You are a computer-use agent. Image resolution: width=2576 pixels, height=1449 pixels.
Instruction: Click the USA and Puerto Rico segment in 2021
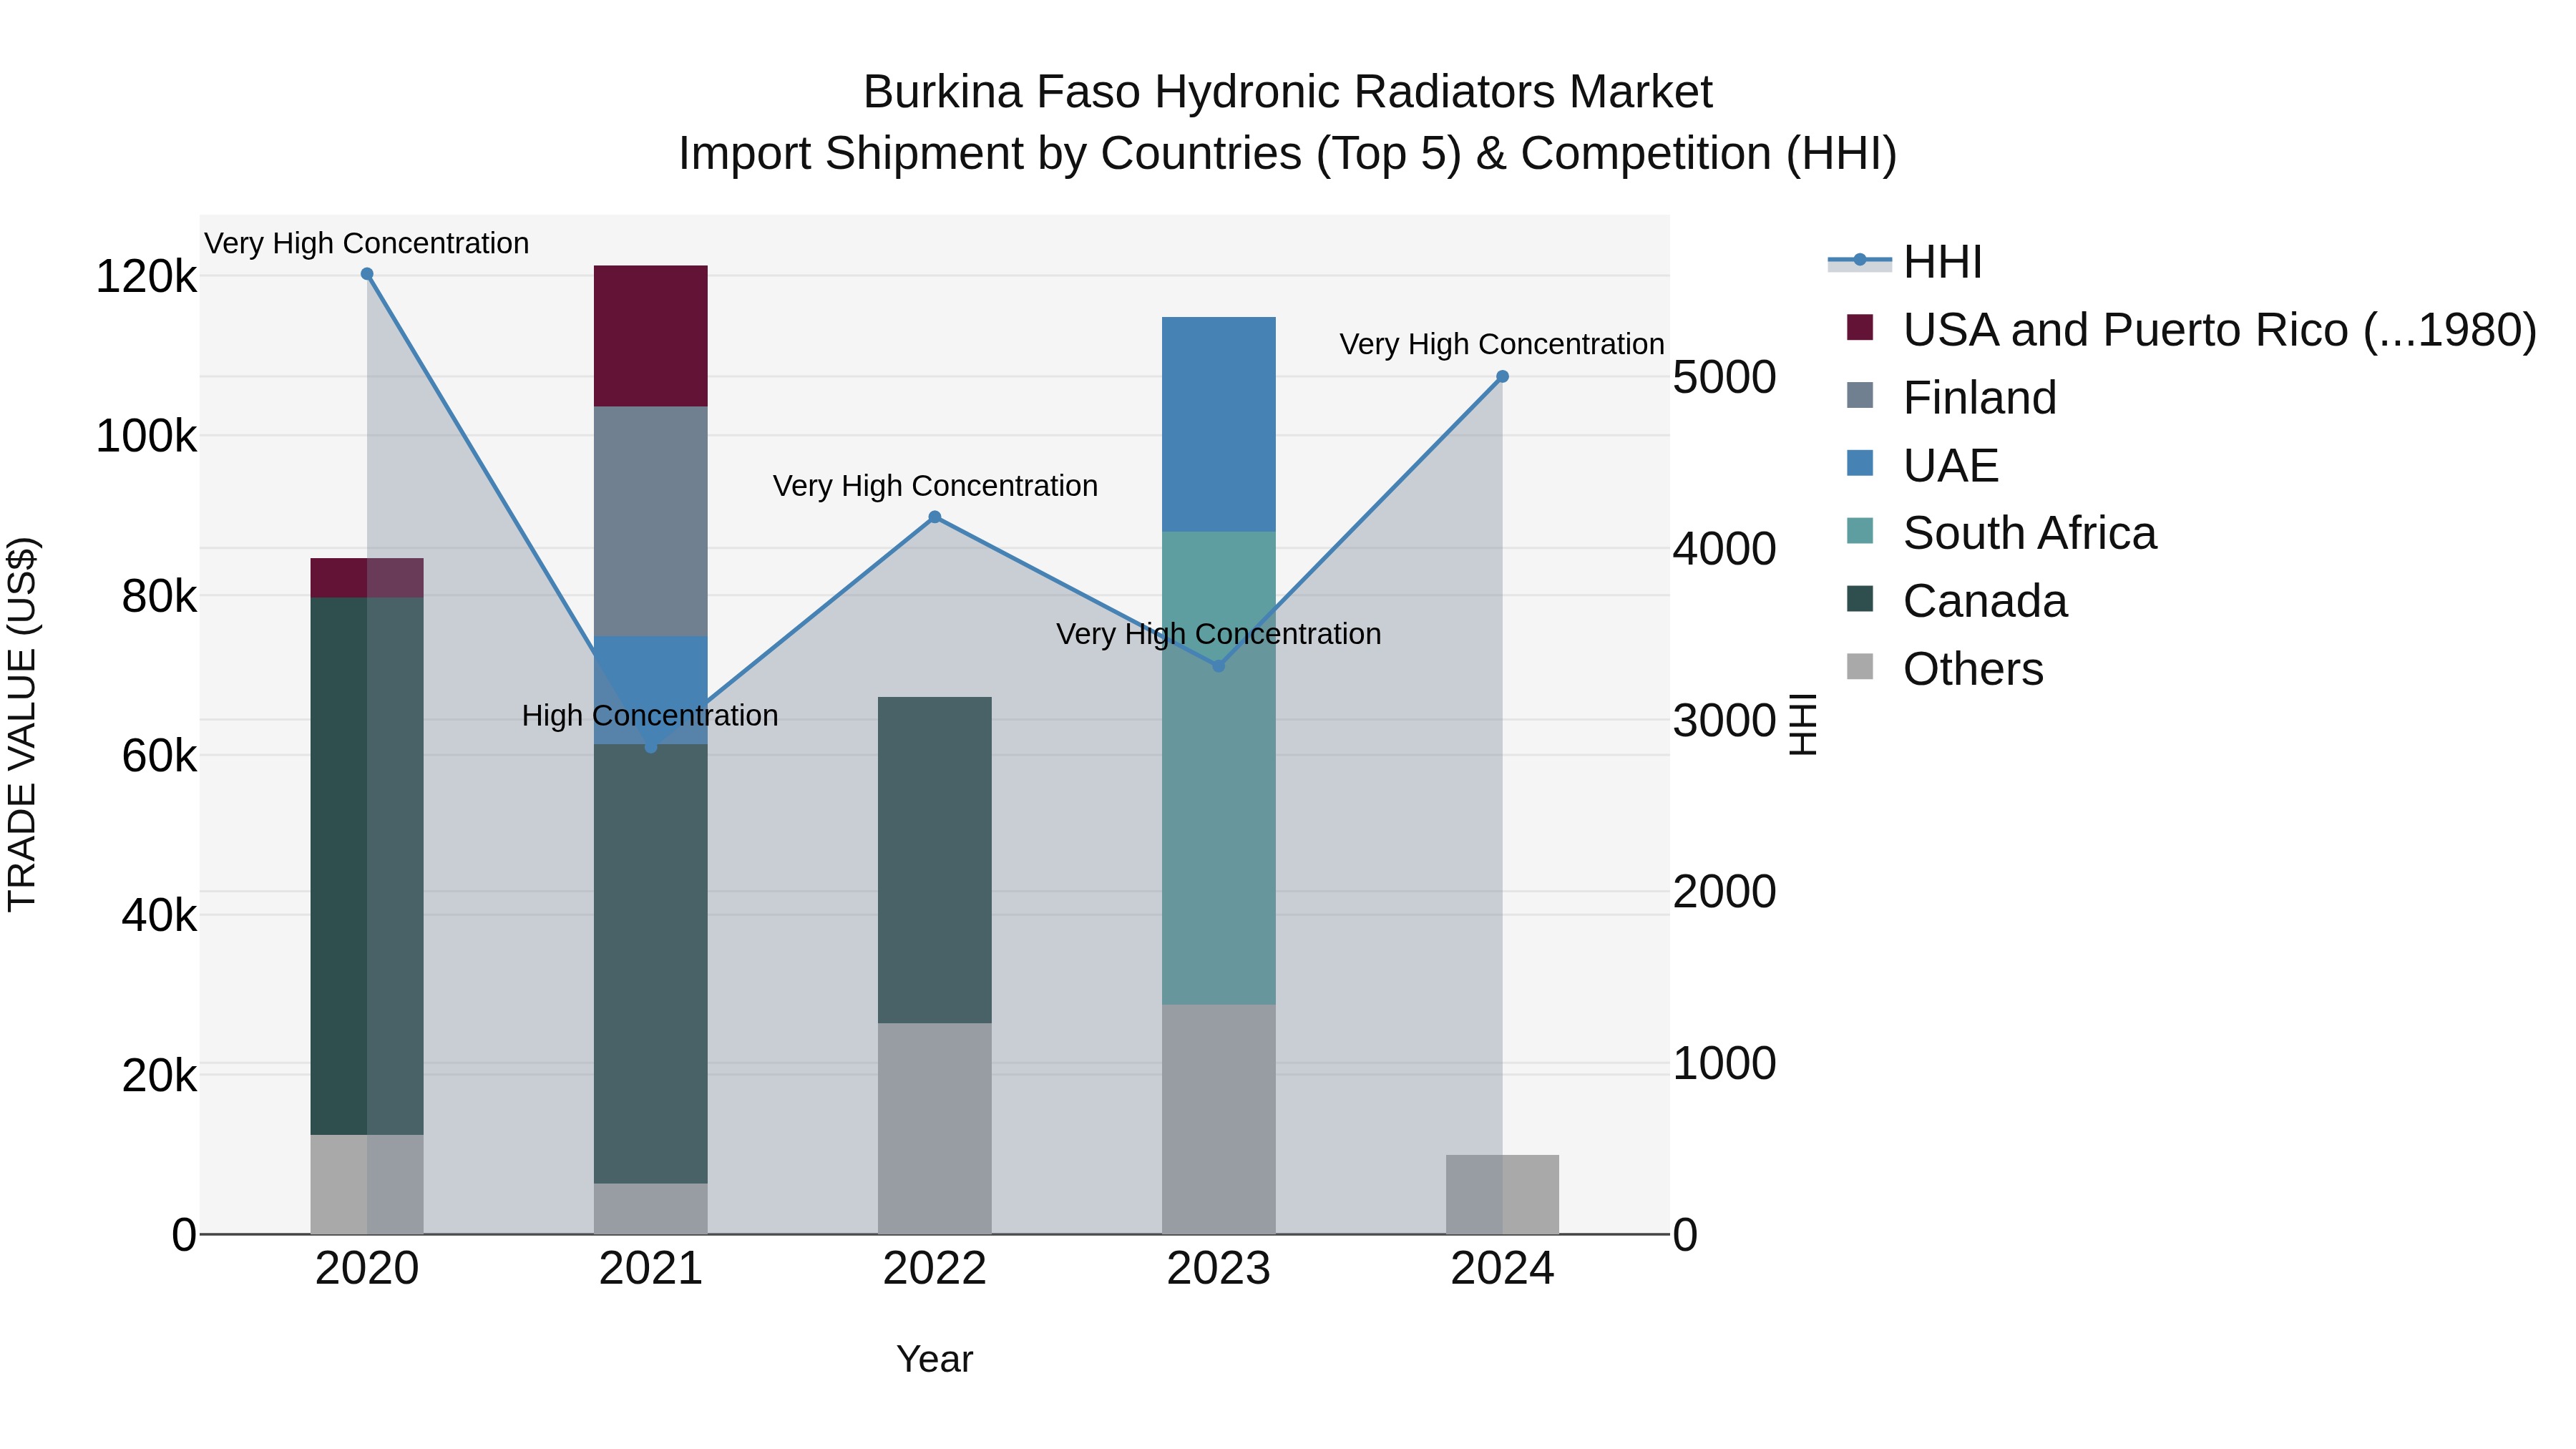pos(651,336)
